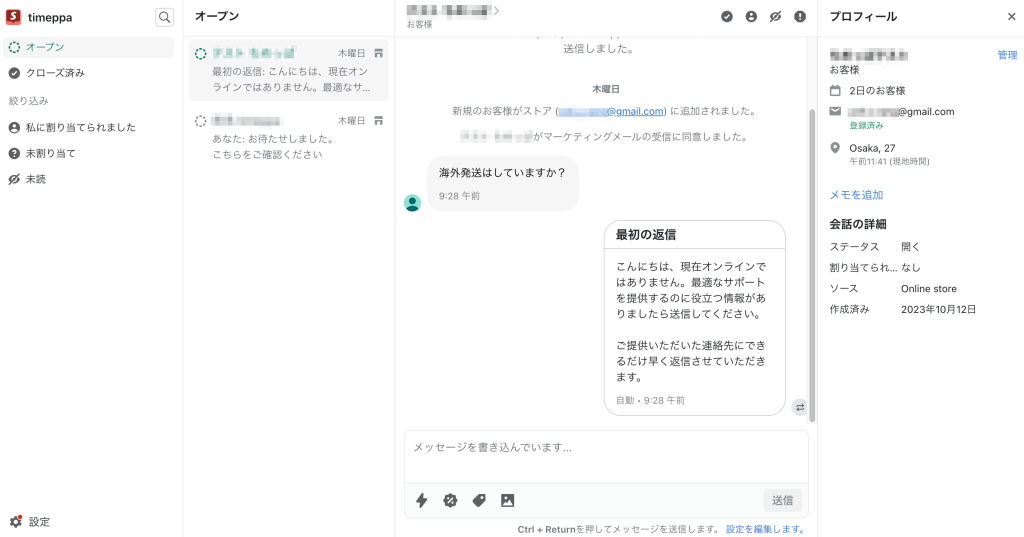
Task: Click the calendar icon beside 2日のお客様
Action: click(x=835, y=90)
